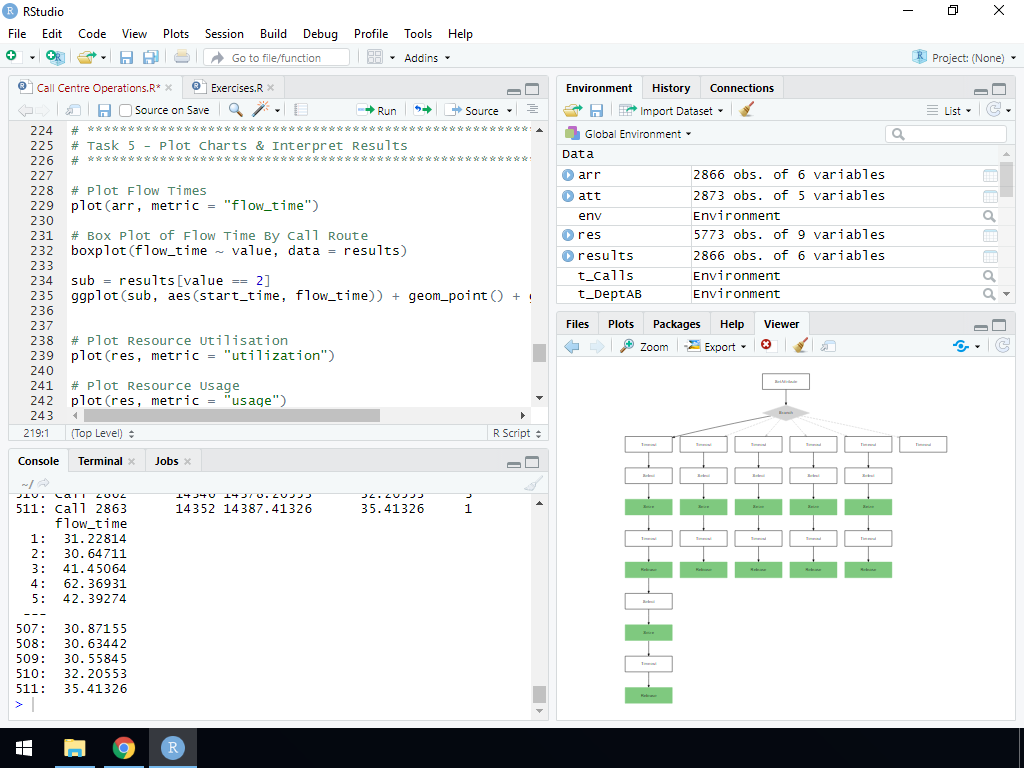Image resolution: width=1024 pixels, height=768 pixels.
Task: Open the code tools magic wand
Action: [x=261, y=110]
